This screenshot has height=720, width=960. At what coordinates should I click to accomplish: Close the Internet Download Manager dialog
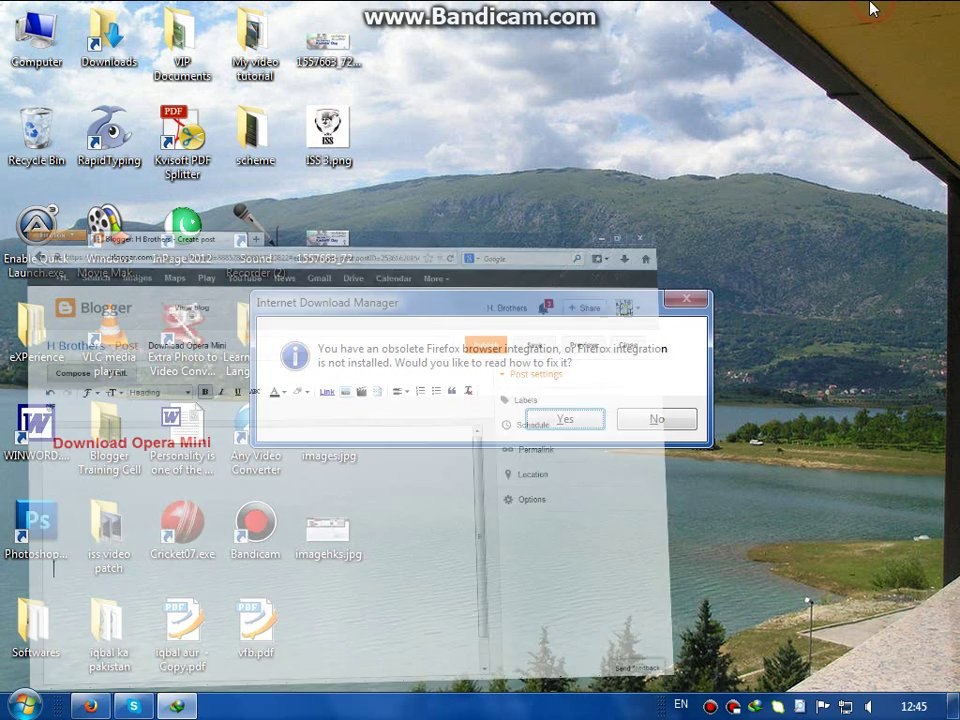[686, 299]
